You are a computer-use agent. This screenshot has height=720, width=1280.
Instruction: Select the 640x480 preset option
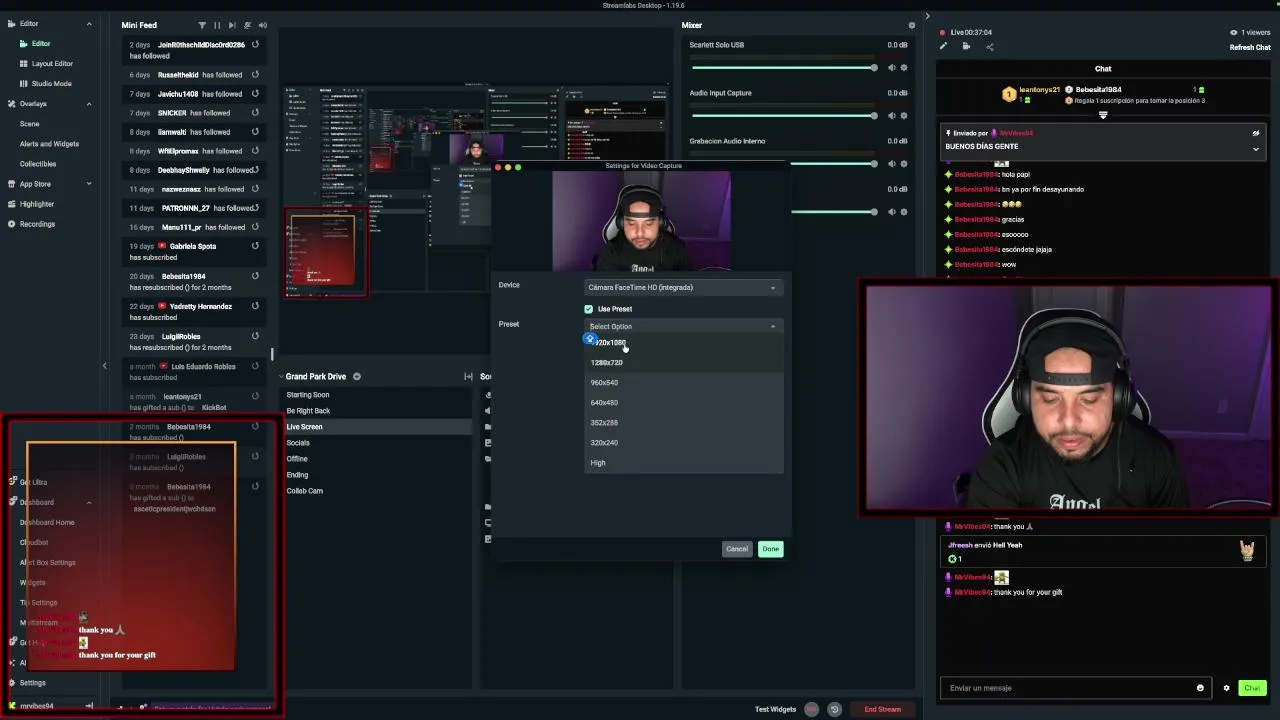(683, 403)
